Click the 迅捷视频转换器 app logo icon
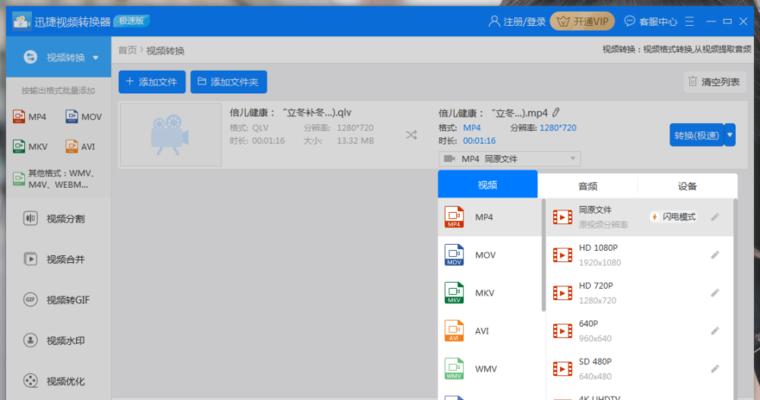 pos(21,21)
